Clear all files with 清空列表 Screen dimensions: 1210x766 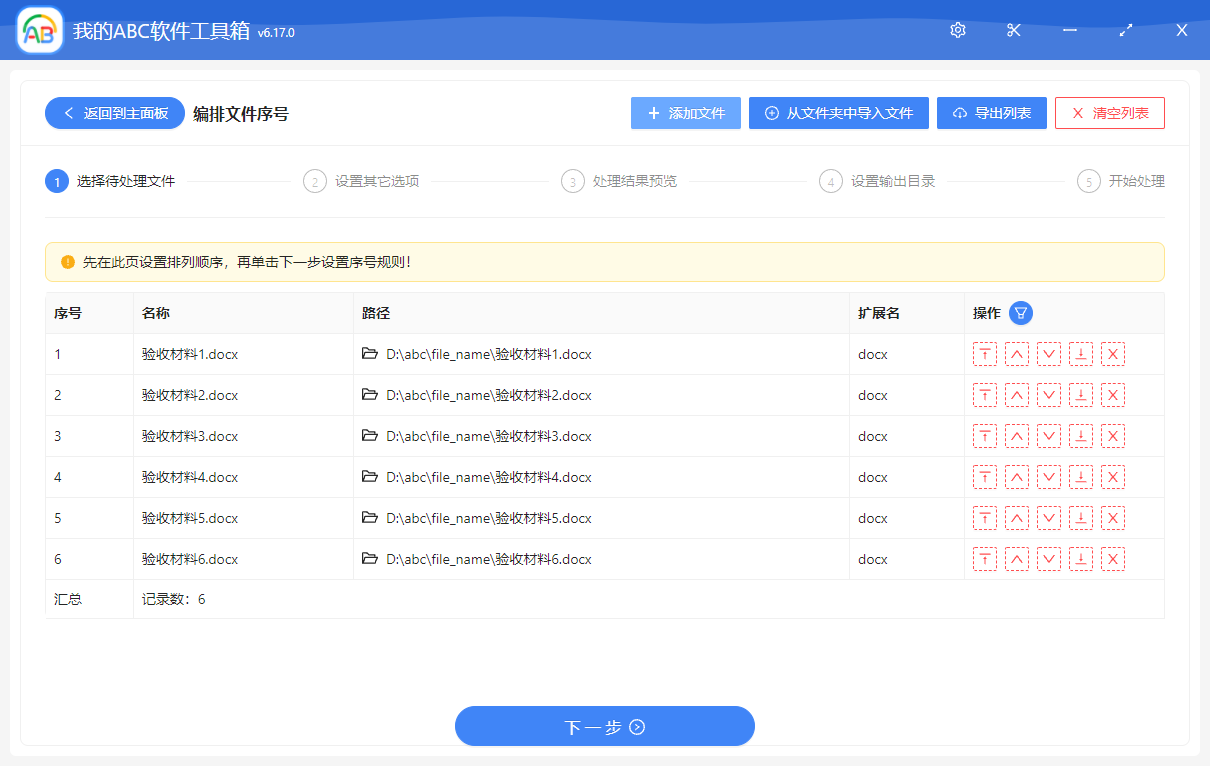[1109, 112]
